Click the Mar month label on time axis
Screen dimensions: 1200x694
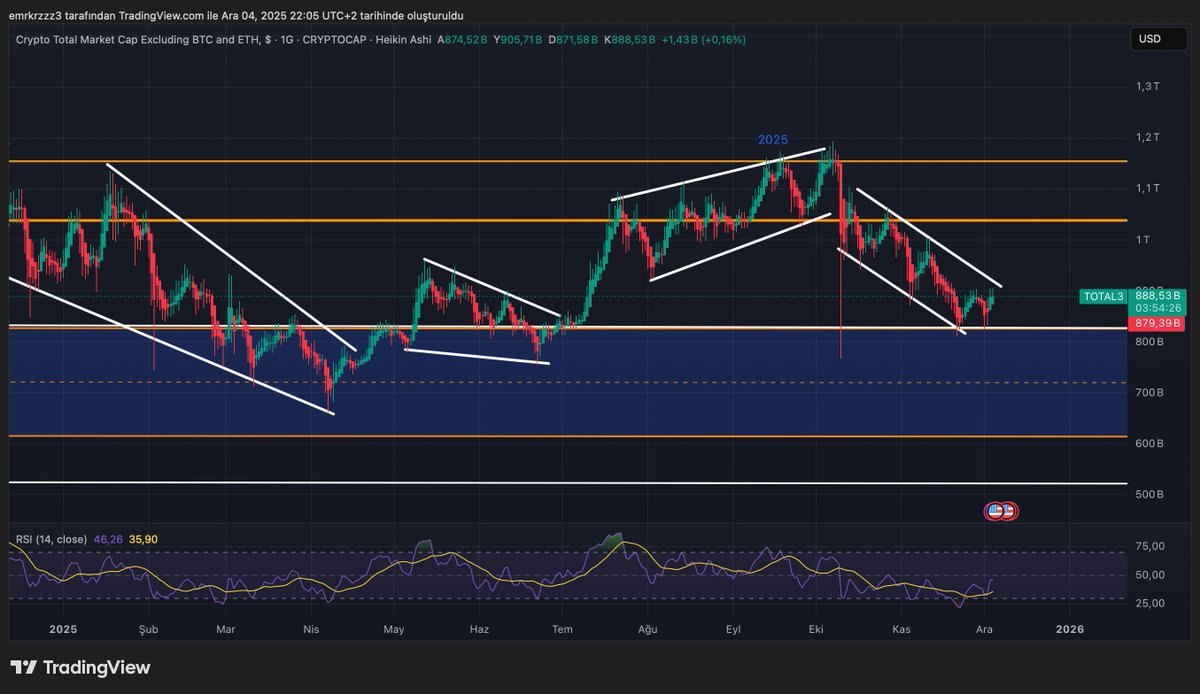(x=226, y=629)
